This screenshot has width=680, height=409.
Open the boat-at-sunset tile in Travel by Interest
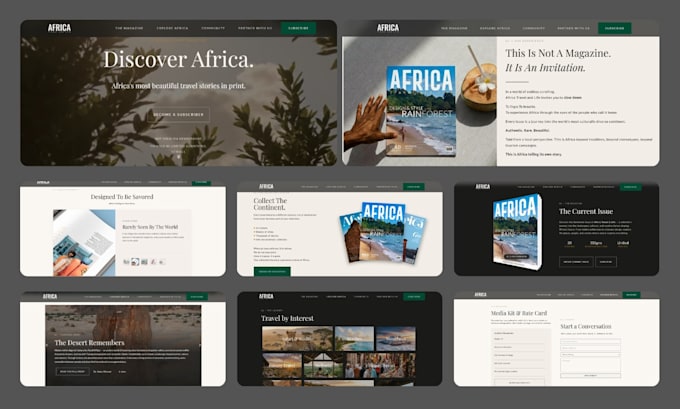pos(396,339)
